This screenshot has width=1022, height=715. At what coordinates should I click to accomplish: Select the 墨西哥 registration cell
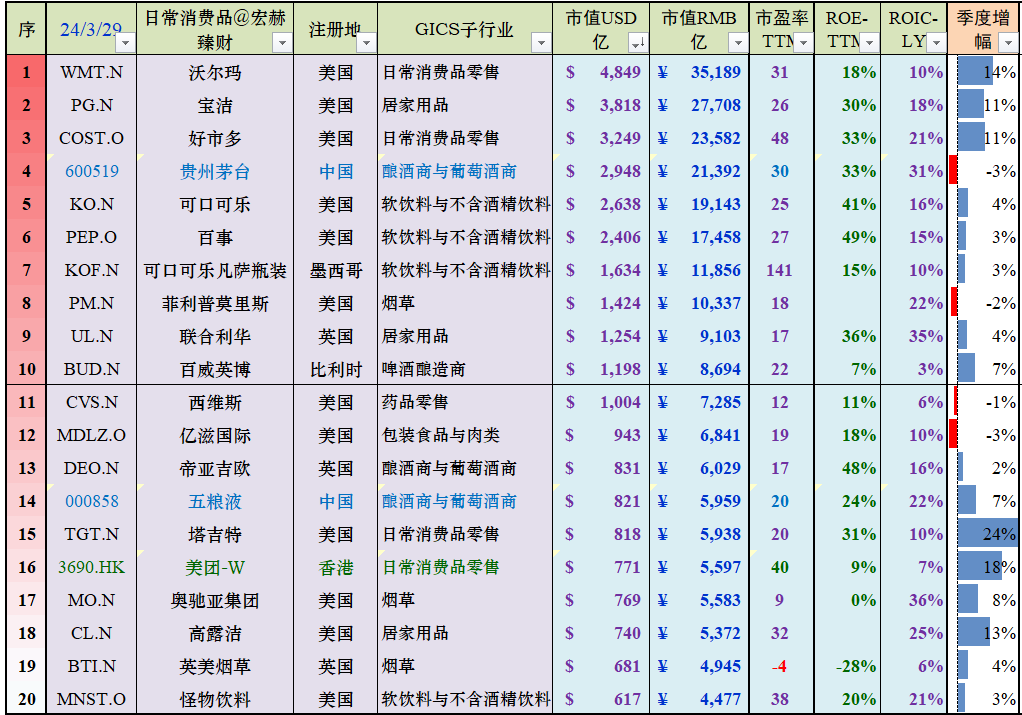click(x=336, y=270)
